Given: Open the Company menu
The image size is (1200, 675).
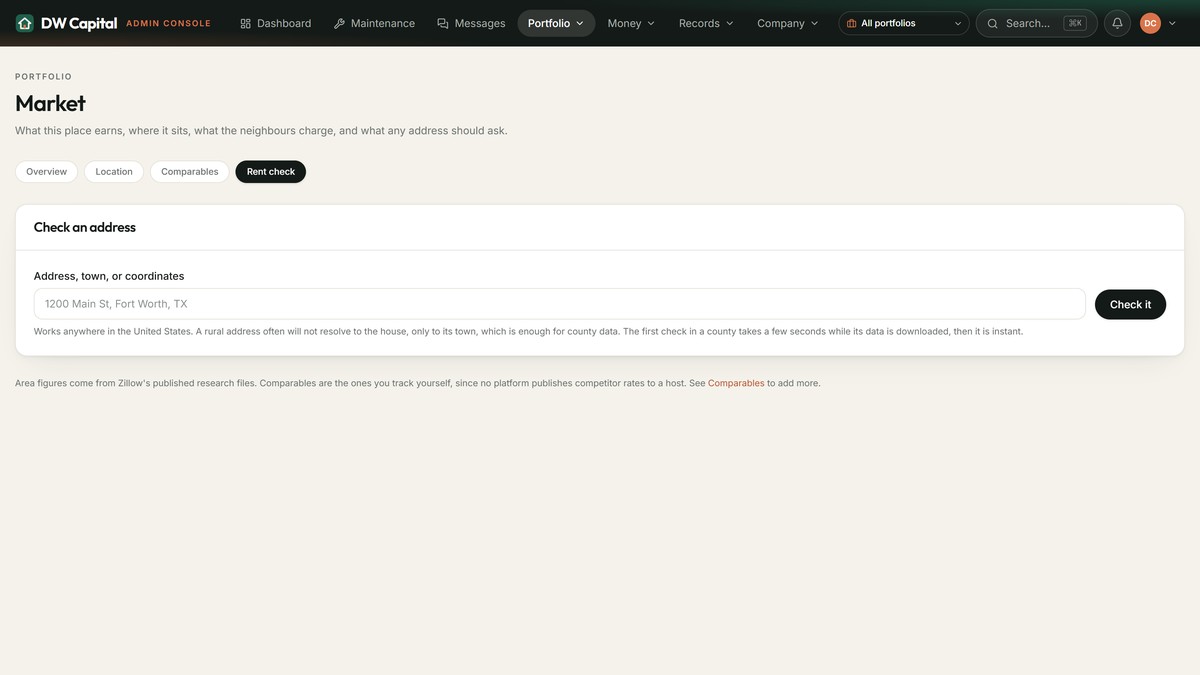Looking at the screenshot, I should click(788, 23).
